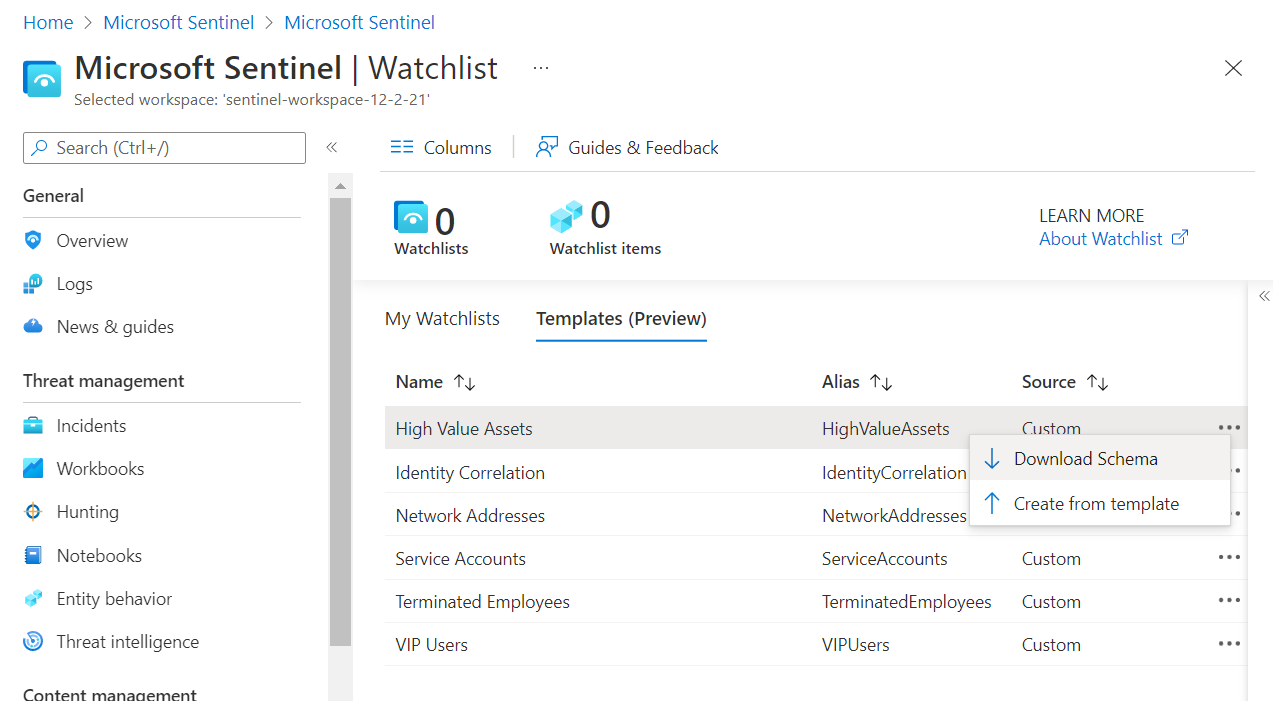1273x701 pixels.
Task: Select the Hunting crosshair icon
Action: (33, 512)
